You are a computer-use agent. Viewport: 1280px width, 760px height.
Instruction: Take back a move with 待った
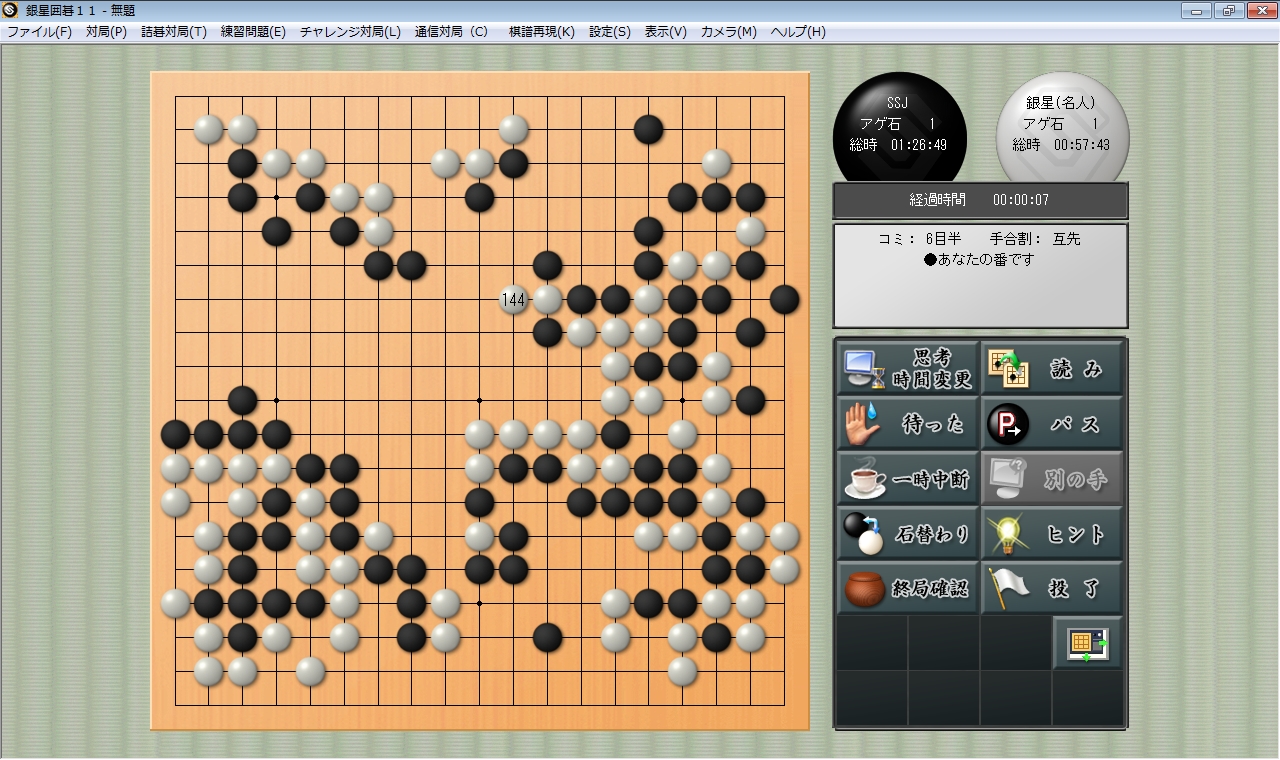pos(908,424)
